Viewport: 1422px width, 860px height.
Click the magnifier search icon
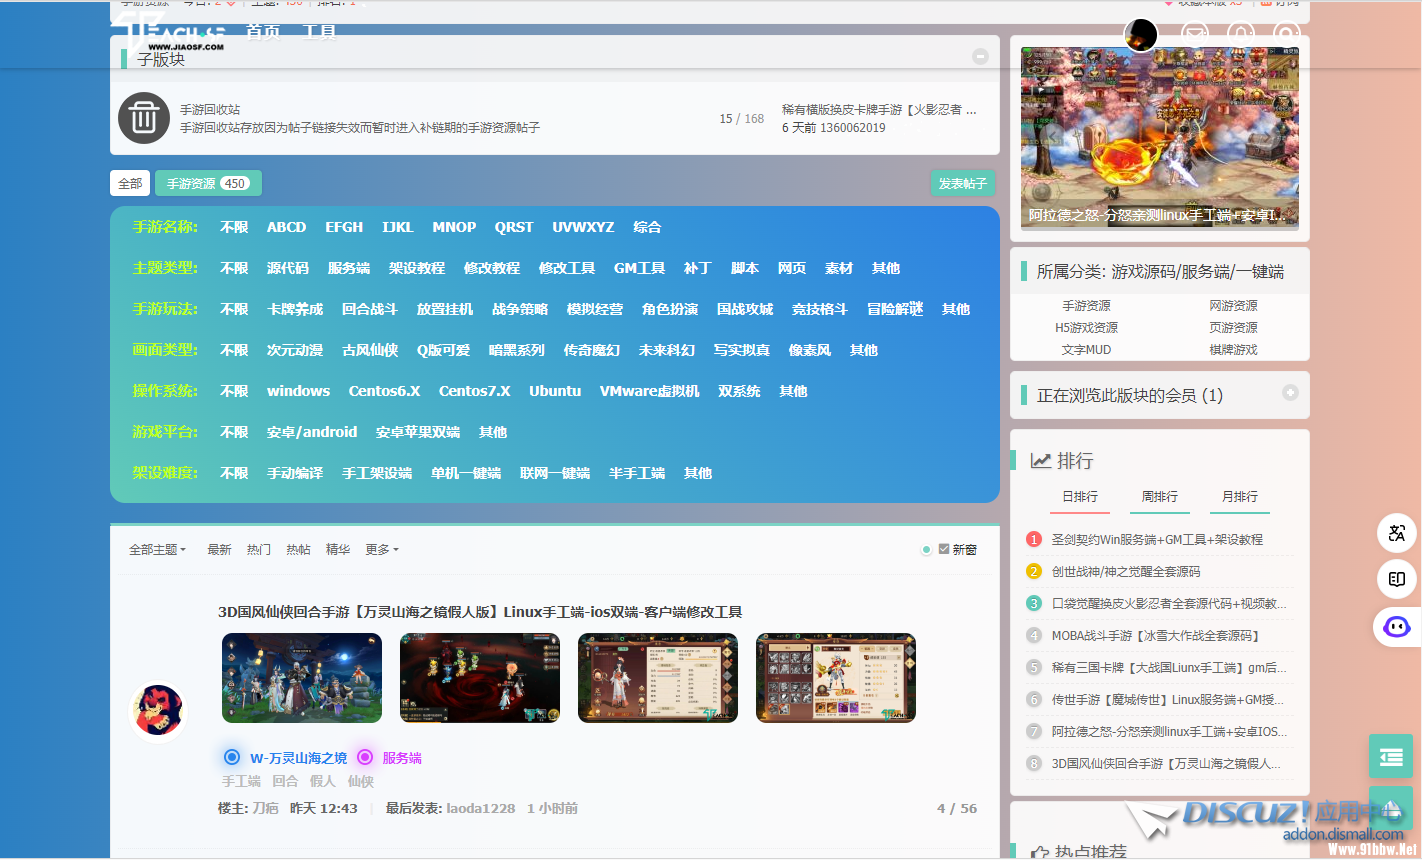pos(1286,35)
